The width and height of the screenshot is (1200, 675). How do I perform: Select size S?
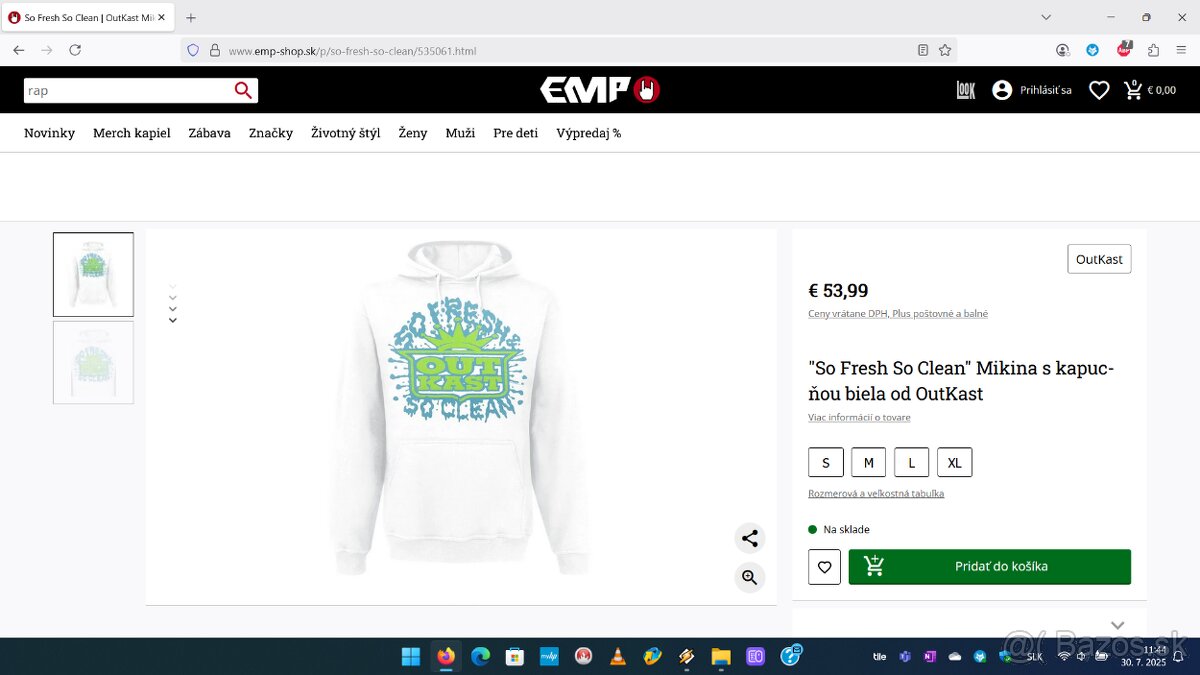826,462
